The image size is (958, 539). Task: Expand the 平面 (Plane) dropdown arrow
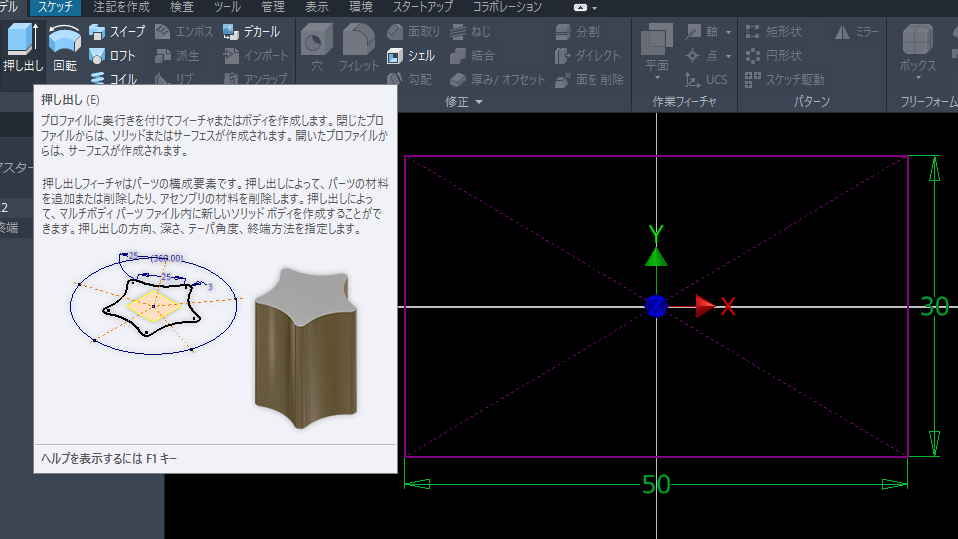pyautogui.click(x=657, y=79)
